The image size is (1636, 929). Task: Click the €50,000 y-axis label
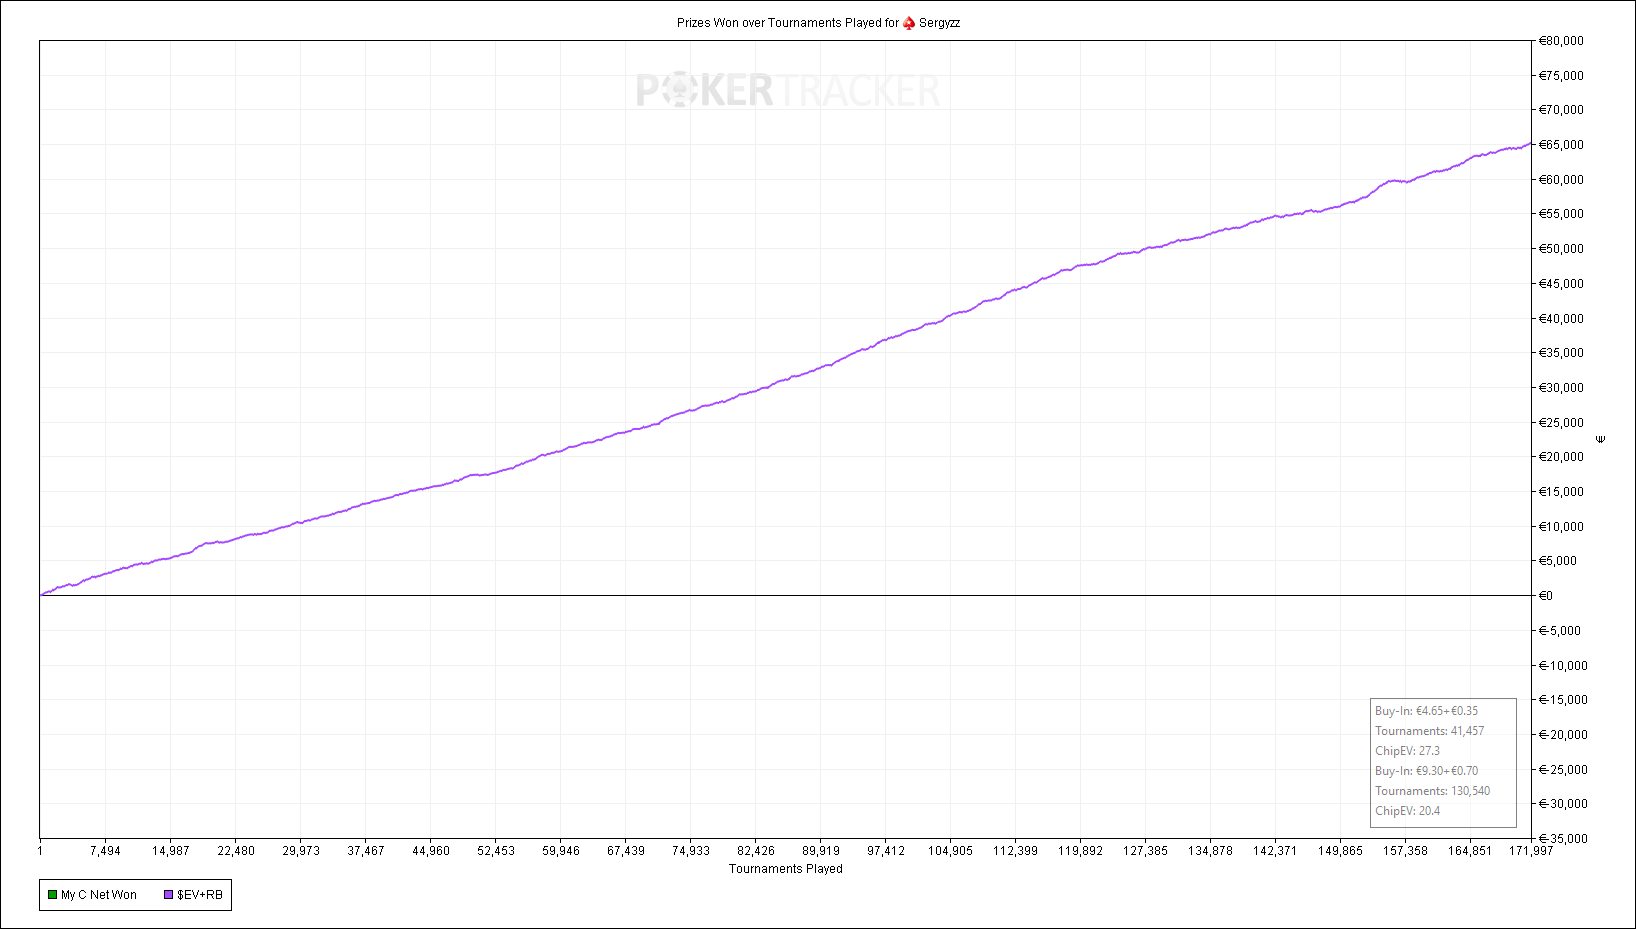coord(1561,249)
